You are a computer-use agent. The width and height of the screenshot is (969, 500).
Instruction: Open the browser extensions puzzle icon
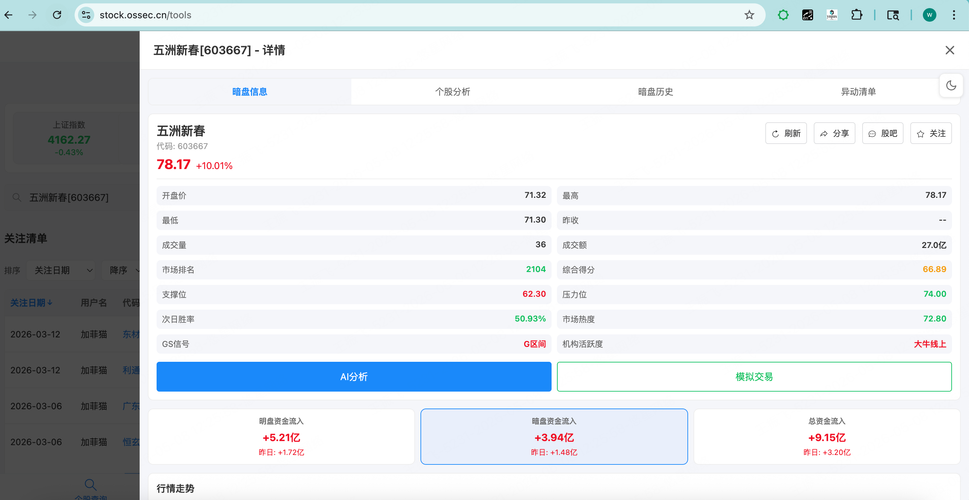[x=857, y=15]
